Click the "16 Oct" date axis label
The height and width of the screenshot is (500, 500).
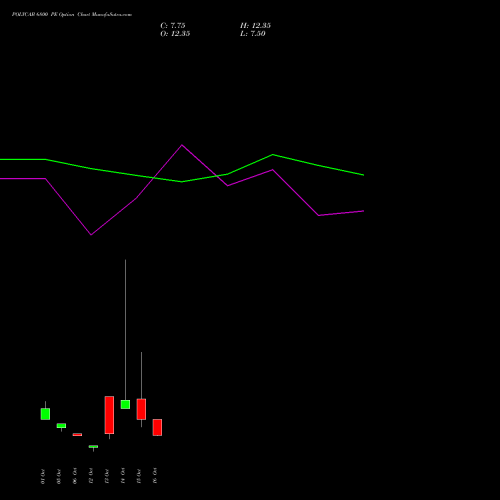[x=155, y=476]
